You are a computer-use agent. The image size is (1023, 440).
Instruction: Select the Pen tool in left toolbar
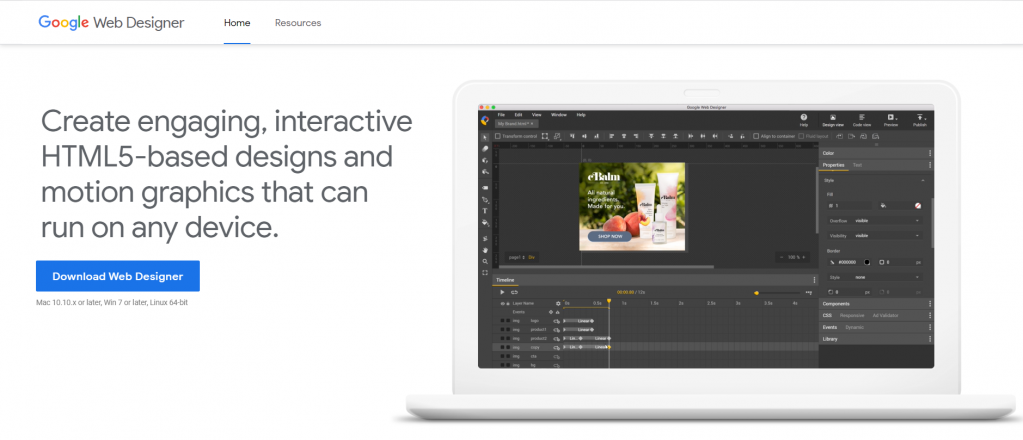click(485, 200)
